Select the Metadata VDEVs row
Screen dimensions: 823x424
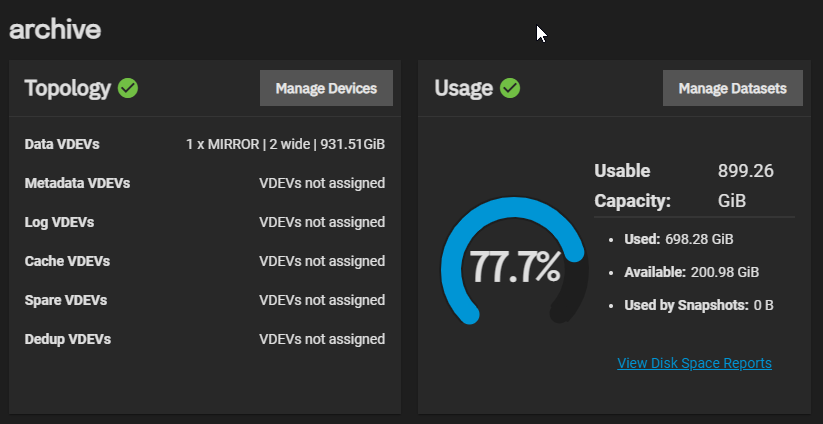point(205,183)
